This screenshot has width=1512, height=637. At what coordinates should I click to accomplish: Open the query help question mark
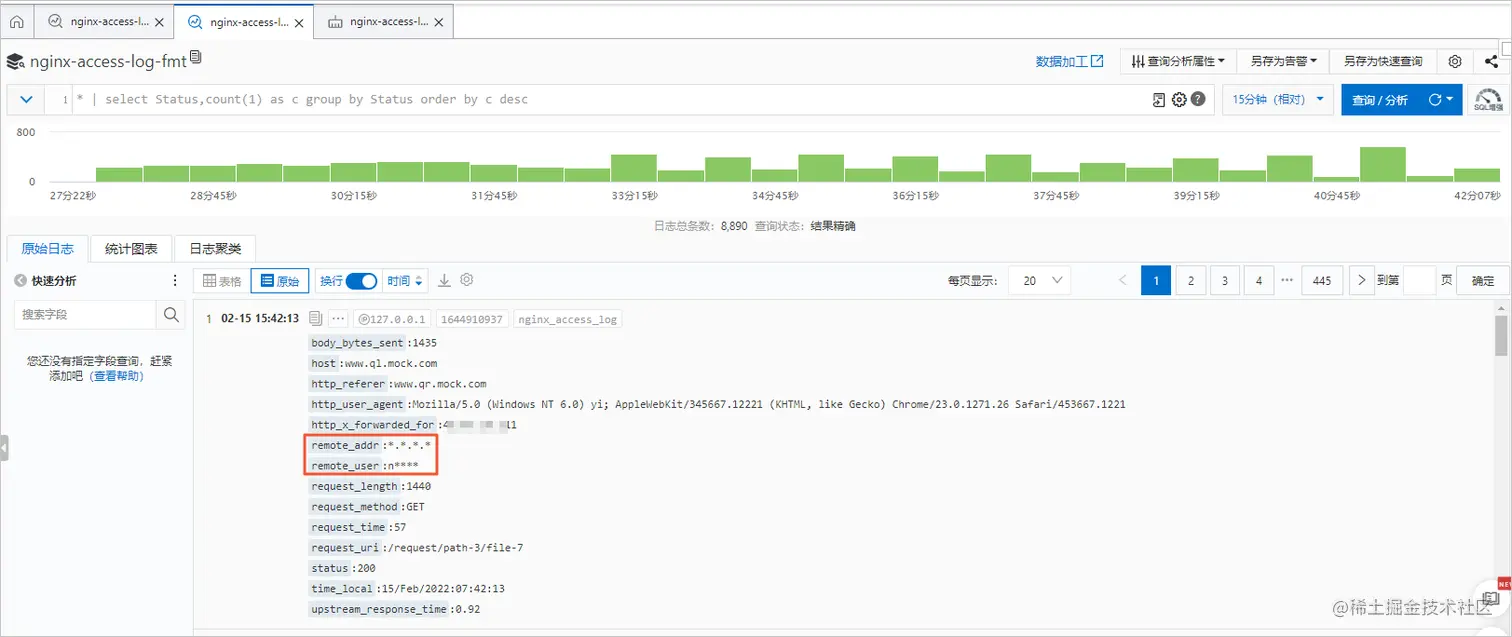[x=1198, y=99]
